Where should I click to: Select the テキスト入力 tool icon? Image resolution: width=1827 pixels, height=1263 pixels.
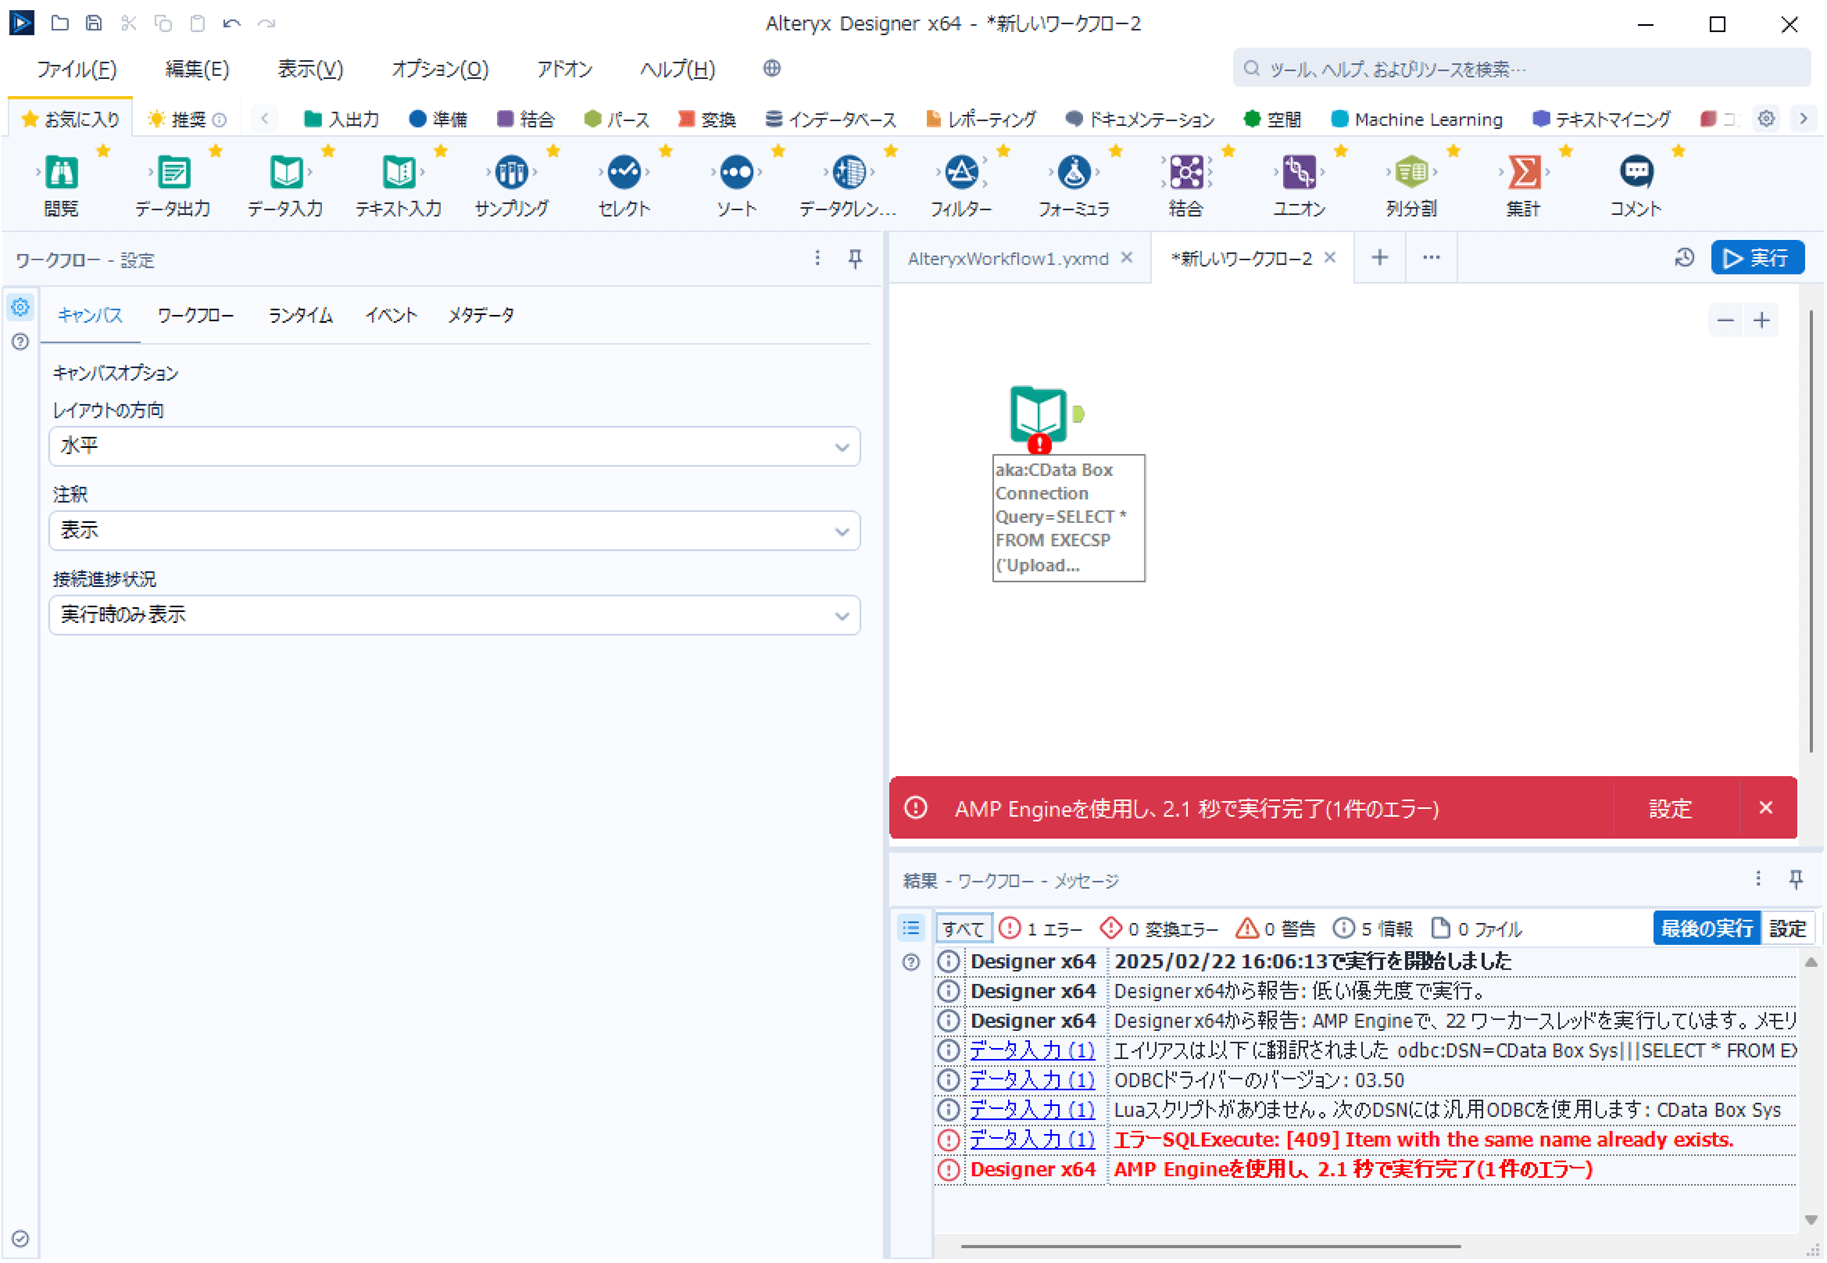[x=399, y=172]
